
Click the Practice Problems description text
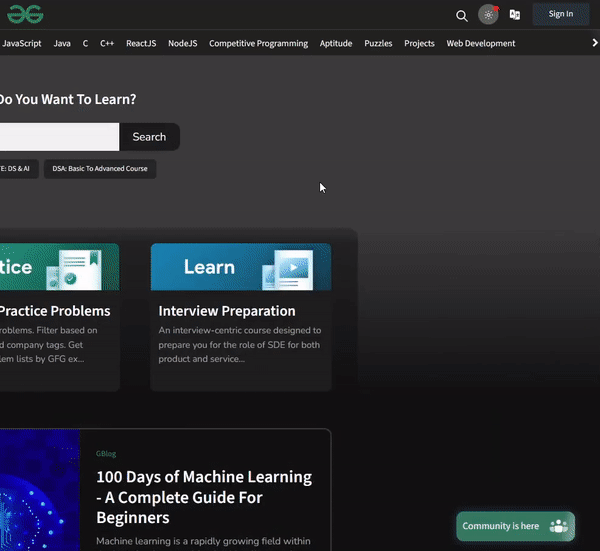coord(49,345)
